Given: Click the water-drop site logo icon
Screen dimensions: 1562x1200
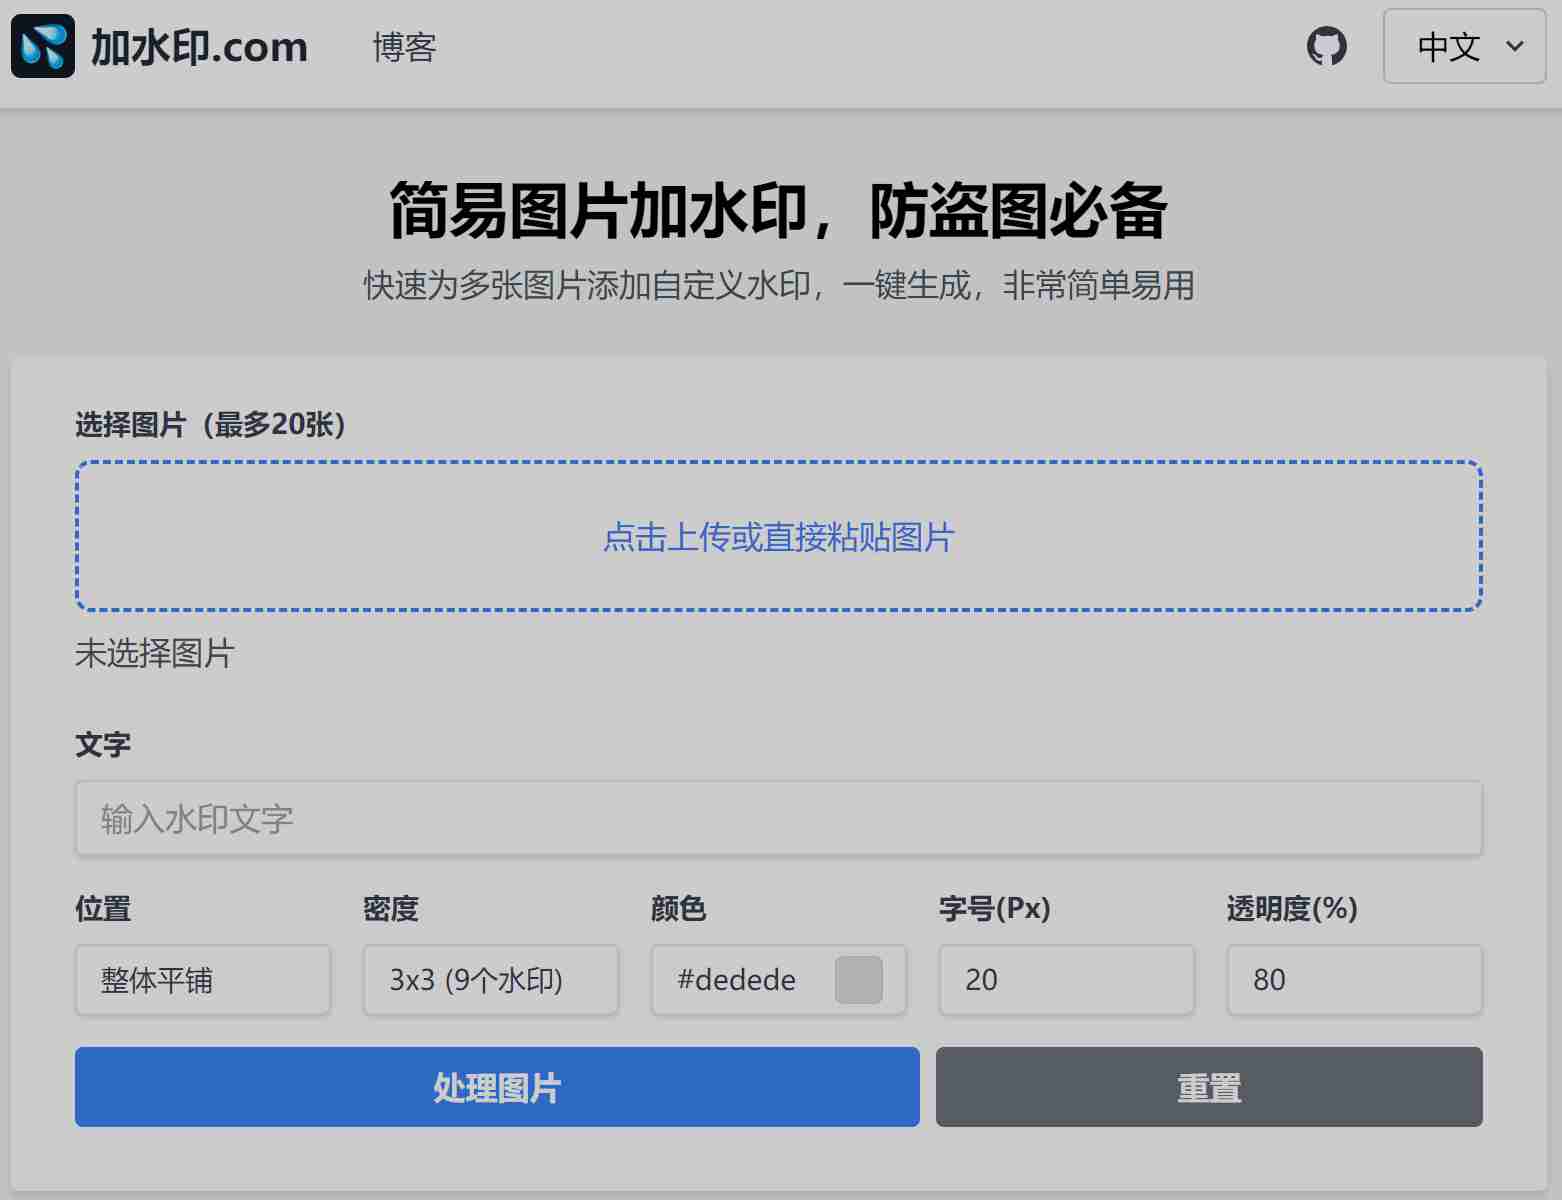Looking at the screenshot, I should click(43, 46).
